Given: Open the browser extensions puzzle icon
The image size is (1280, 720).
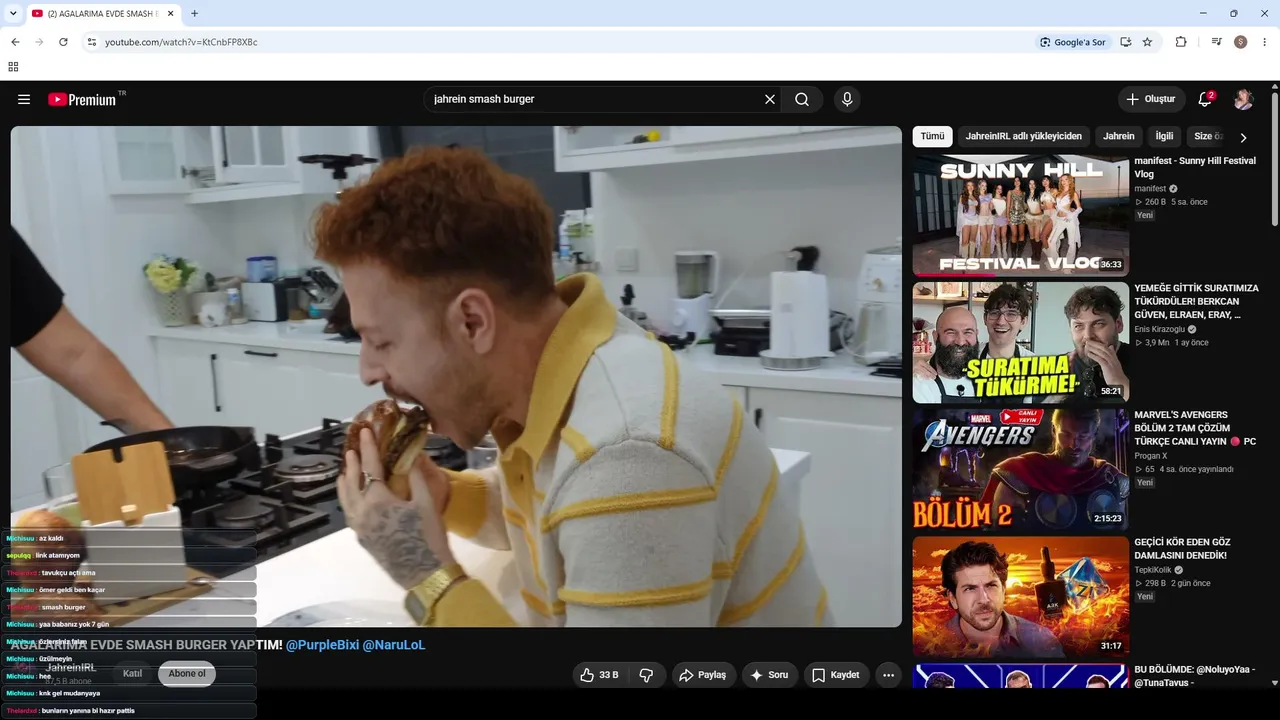Looking at the screenshot, I should (1181, 42).
